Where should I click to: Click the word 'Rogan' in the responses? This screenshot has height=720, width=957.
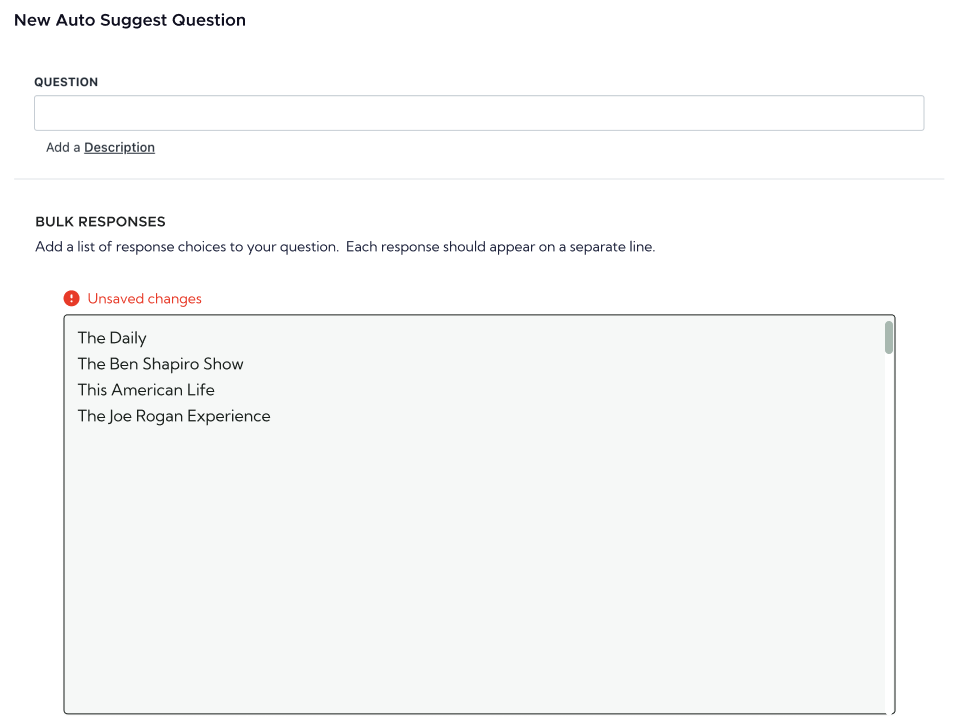click(x=157, y=416)
